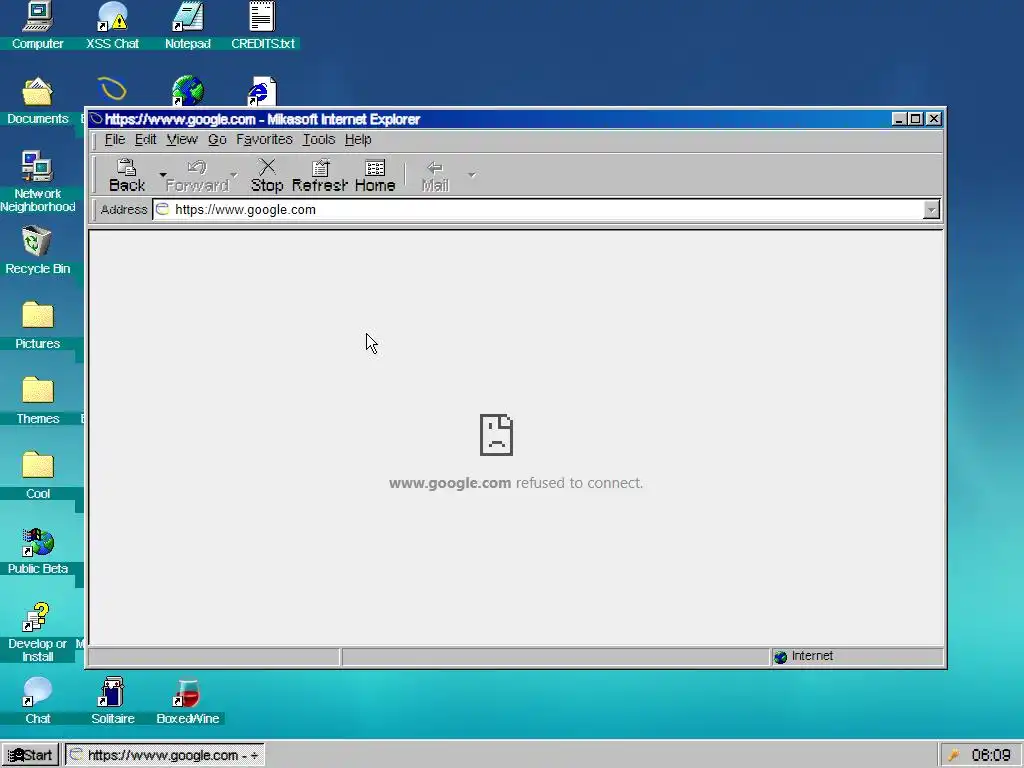Click the google.com taskbar button
The width and height of the screenshot is (1024, 768).
tap(165, 756)
